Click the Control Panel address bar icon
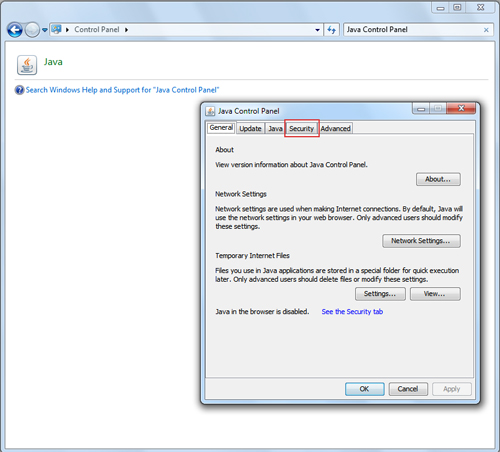This screenshot has height=452, width=500. (56, 29)
